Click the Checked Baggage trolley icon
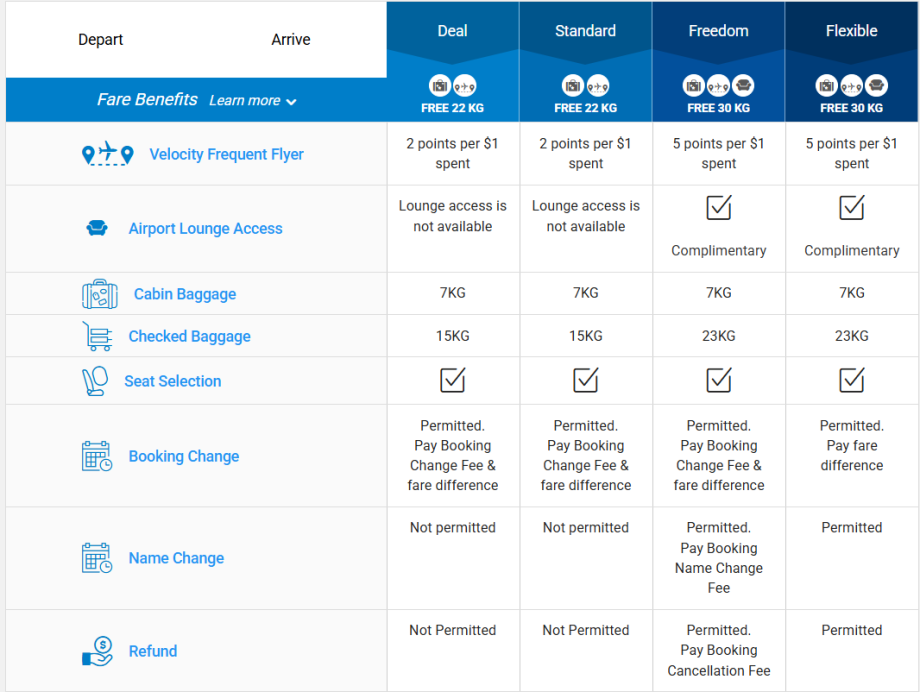 pyautogui.click(x=97, y=337)
